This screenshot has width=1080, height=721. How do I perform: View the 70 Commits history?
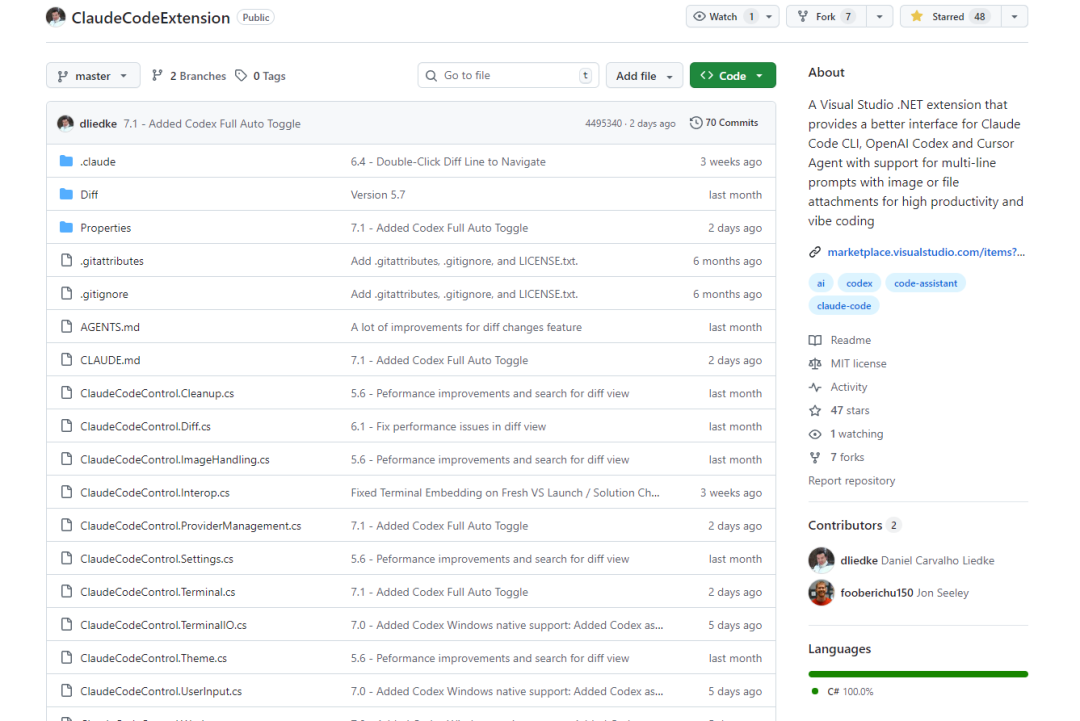724,123
